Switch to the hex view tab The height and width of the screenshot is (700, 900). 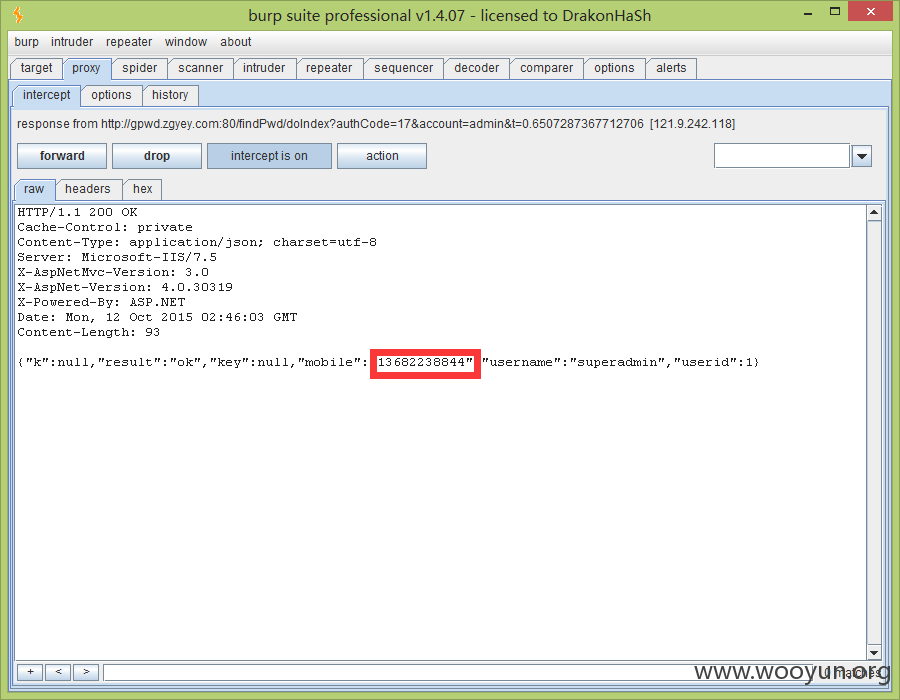pos(143,189)
